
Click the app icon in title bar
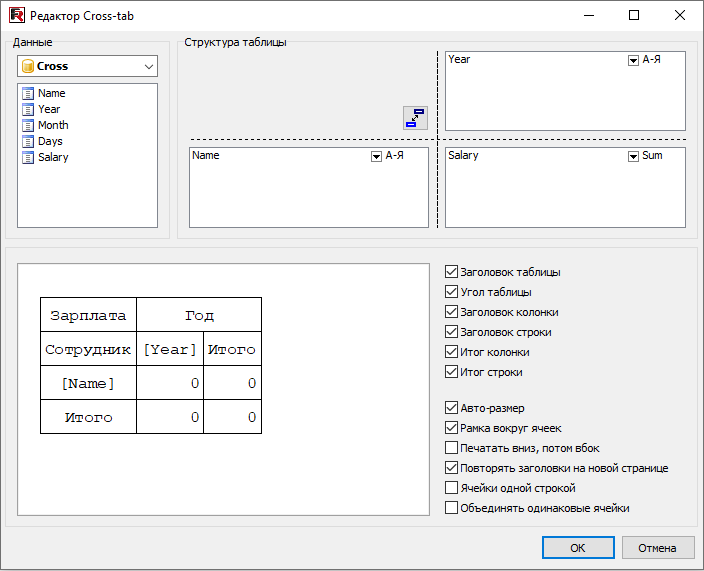[x=15, y=15]
